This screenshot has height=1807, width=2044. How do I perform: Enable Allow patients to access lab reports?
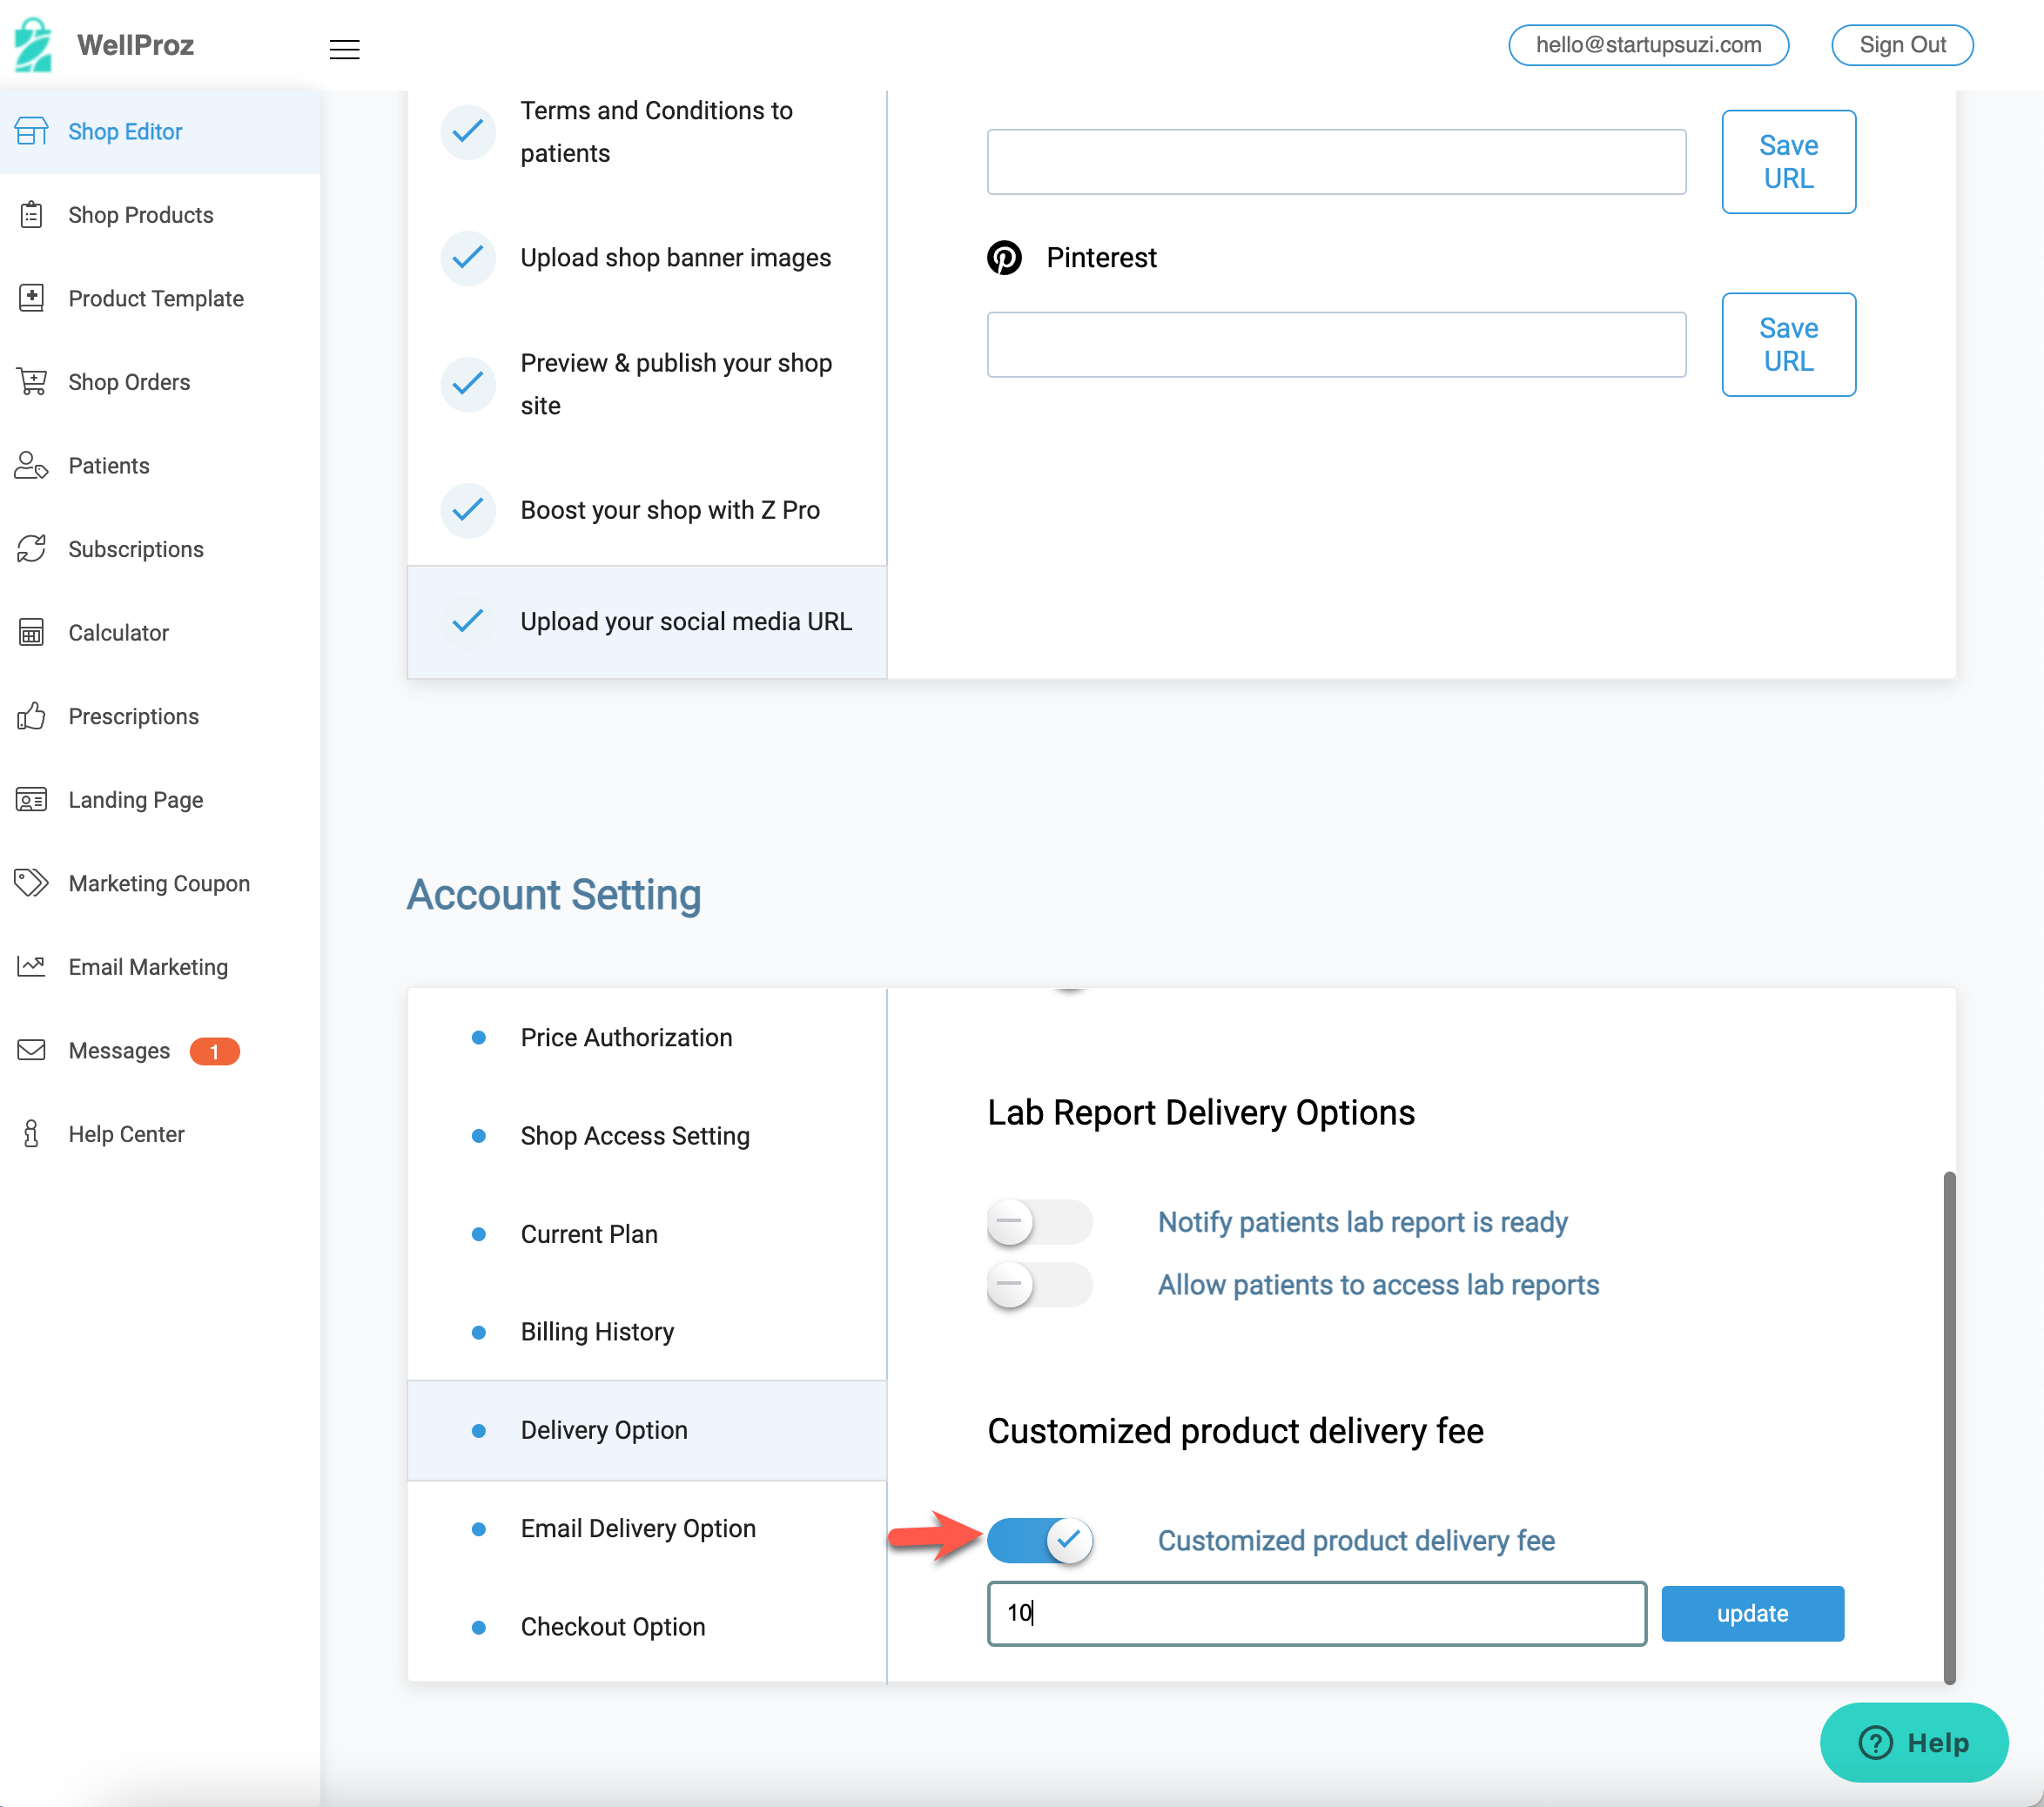(x=1039, y=1285)
